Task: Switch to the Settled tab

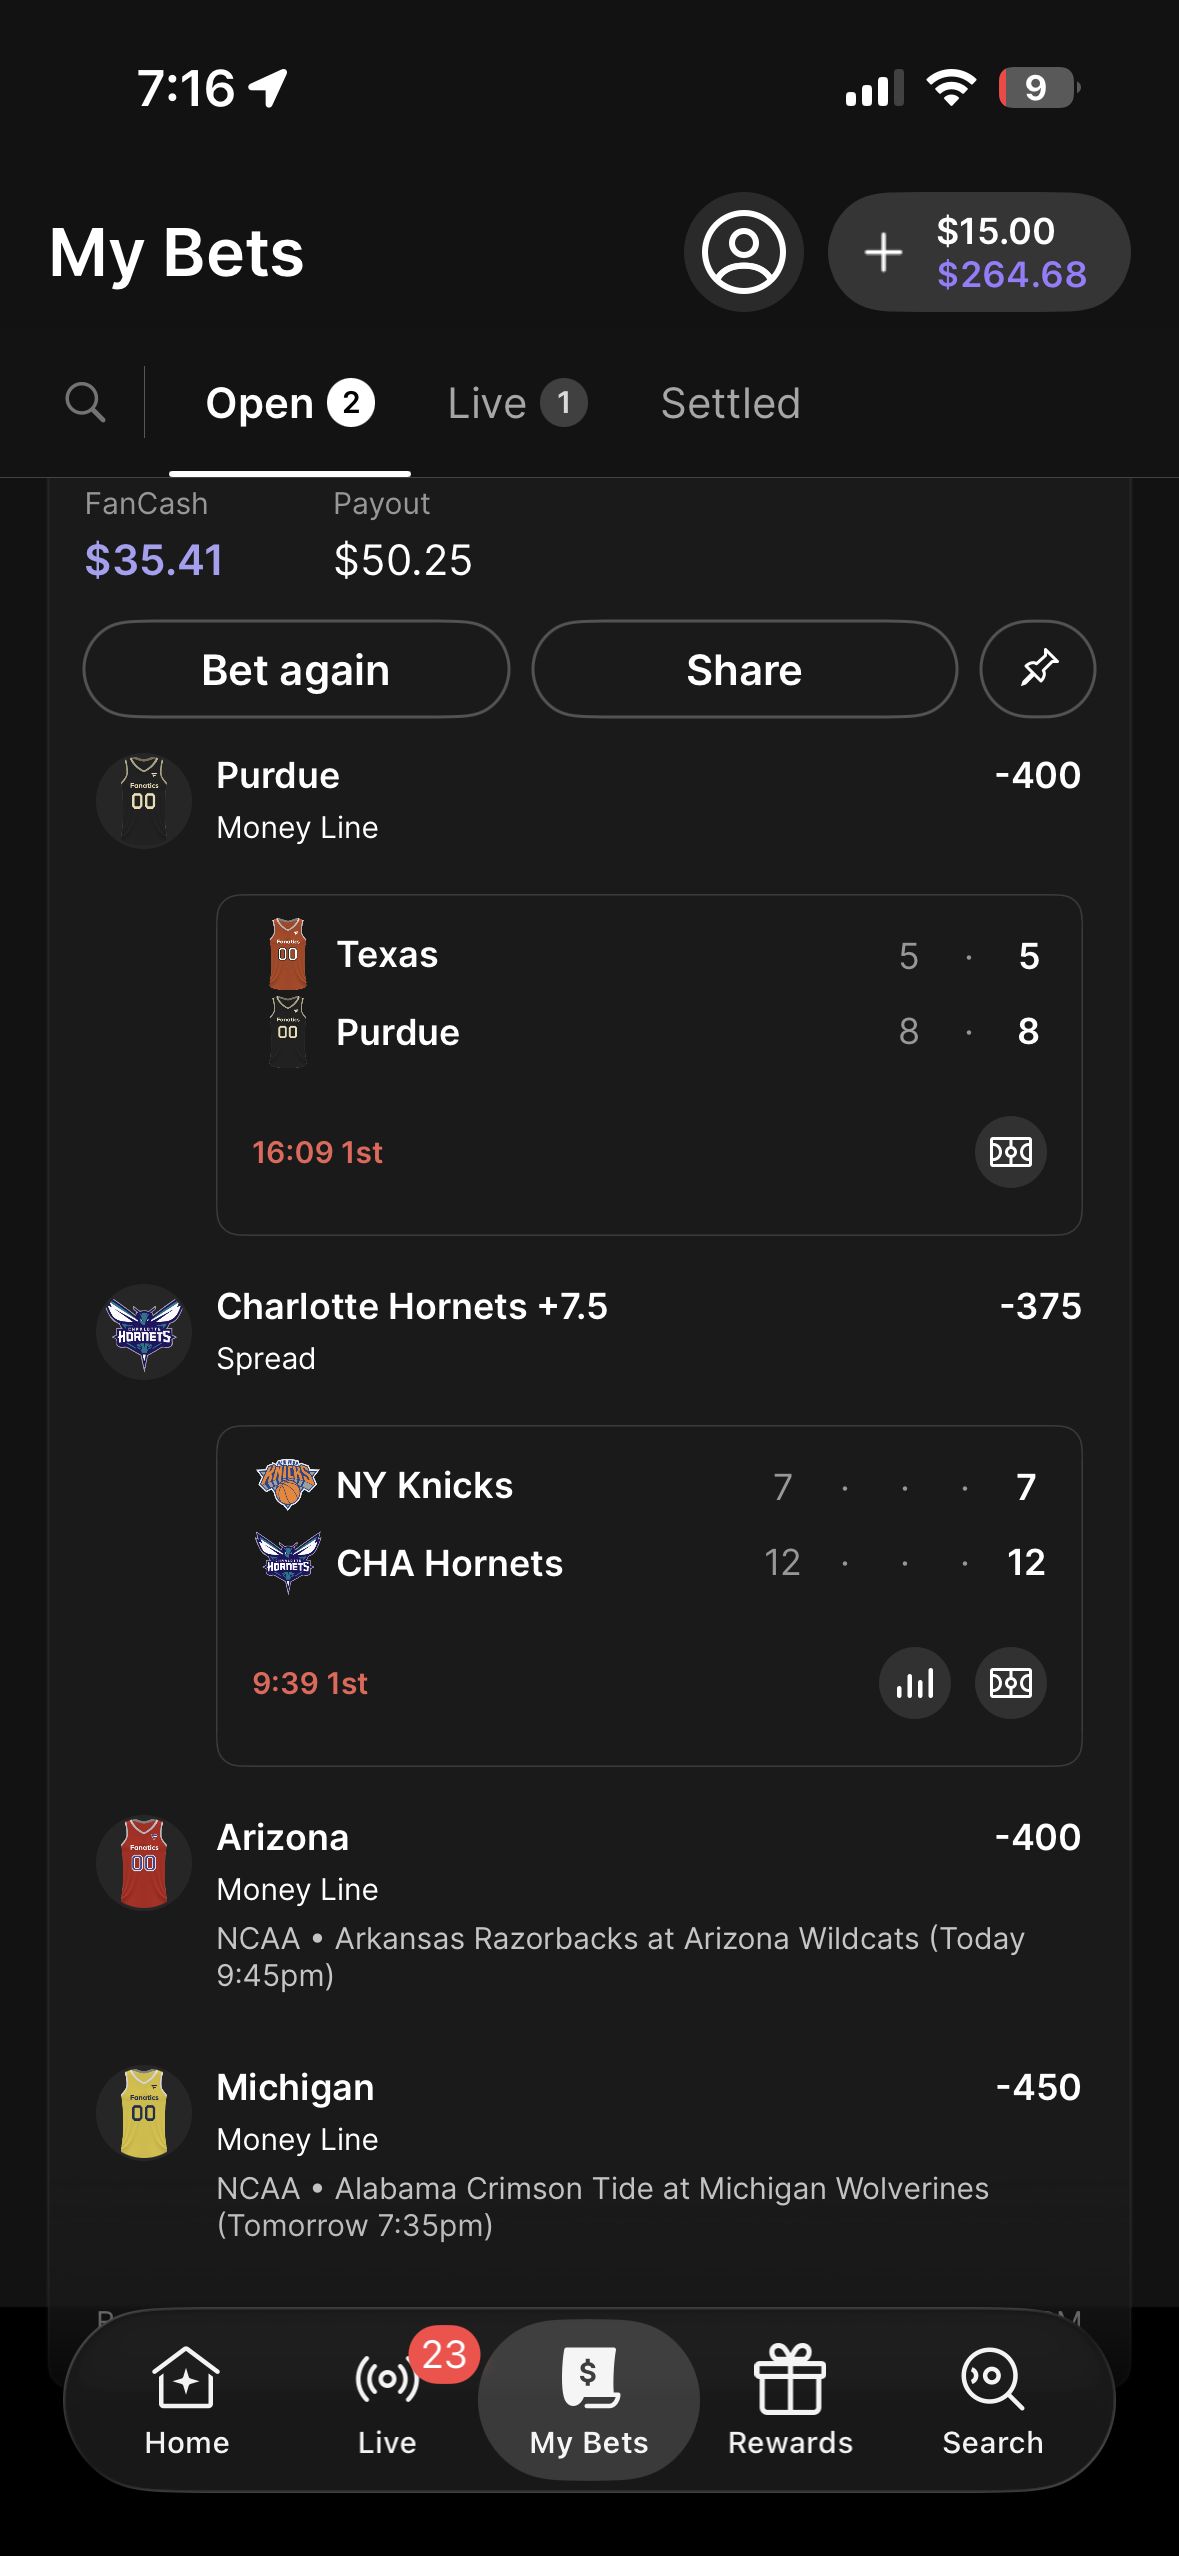Action: tap(730, 404)
